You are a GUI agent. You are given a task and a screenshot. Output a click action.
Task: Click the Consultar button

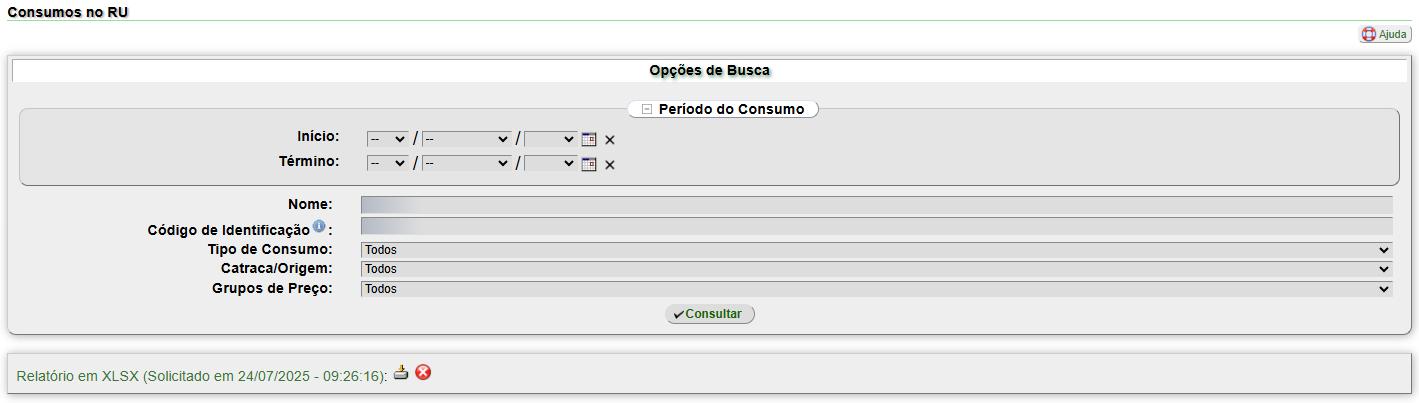pyautogui.click(x=710, y=314)
